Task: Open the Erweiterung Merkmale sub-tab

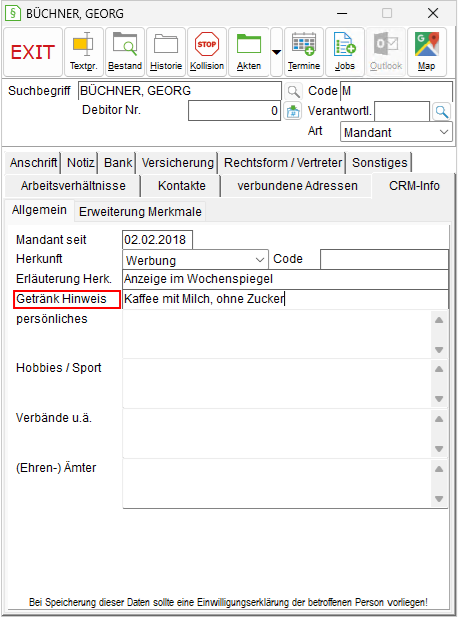Action: pyautogui.click(x=140, y=212)
